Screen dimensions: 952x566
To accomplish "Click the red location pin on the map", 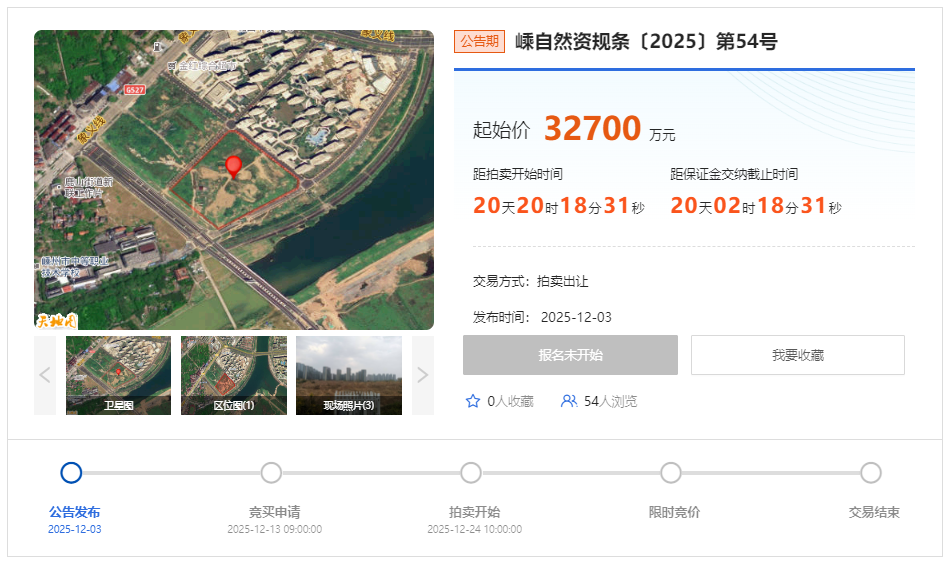I will (x=233, y=166).
